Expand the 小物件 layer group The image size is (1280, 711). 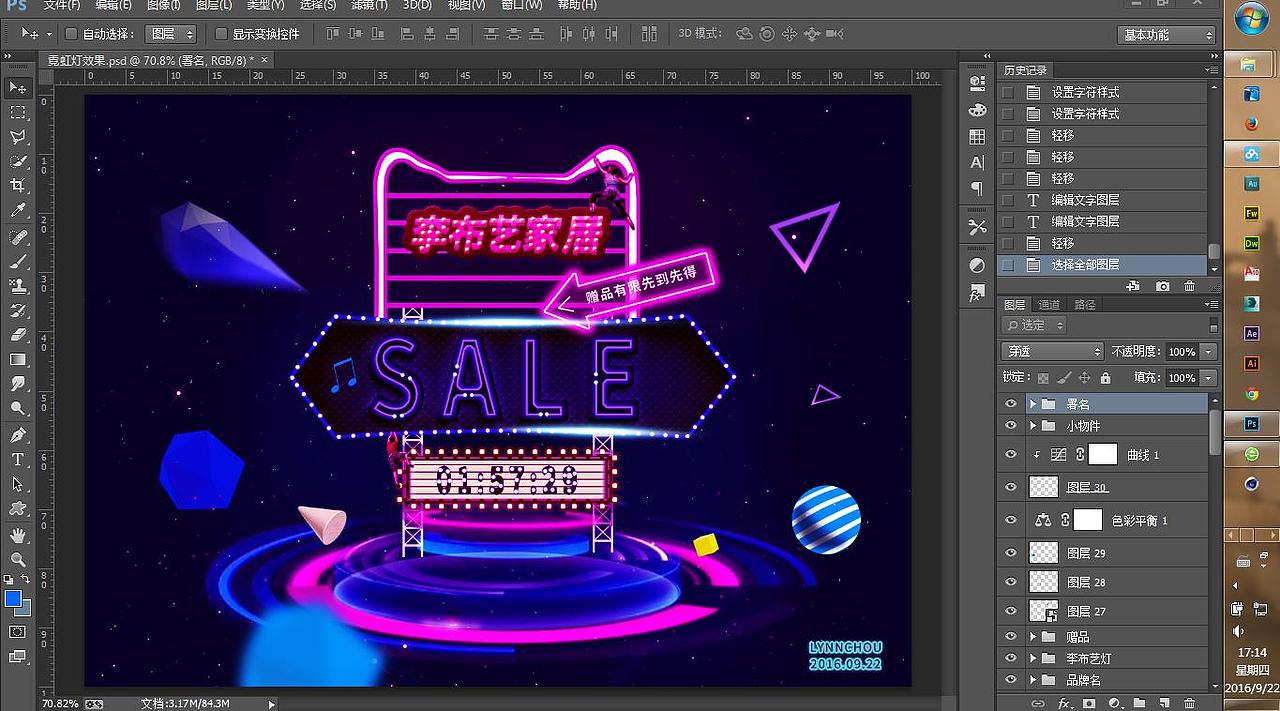[x=1032, y=426]
